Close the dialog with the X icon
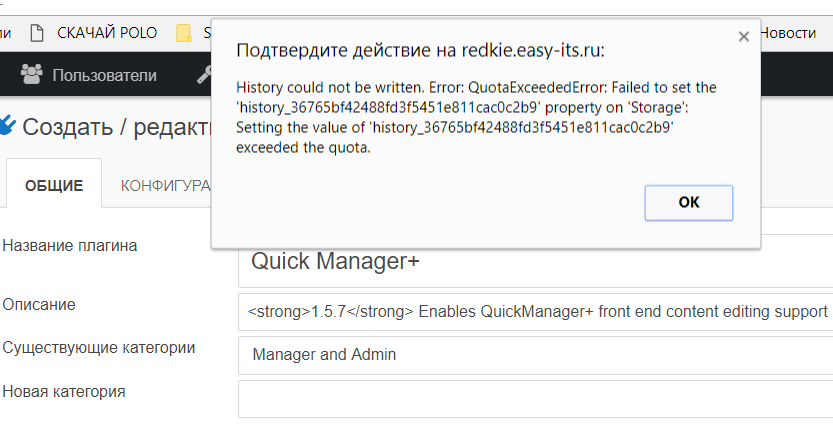 pyautogui.click(x=743, y=36)
